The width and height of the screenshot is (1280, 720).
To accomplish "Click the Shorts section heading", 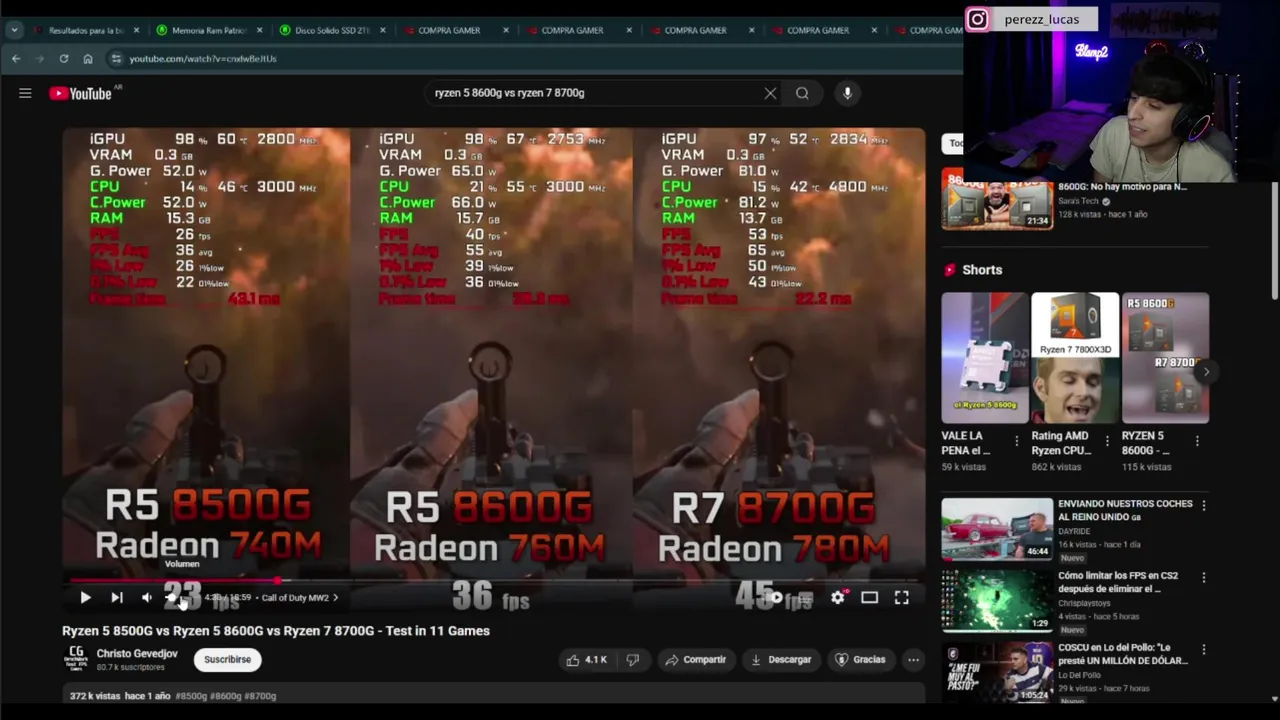I will pos(982,270).
